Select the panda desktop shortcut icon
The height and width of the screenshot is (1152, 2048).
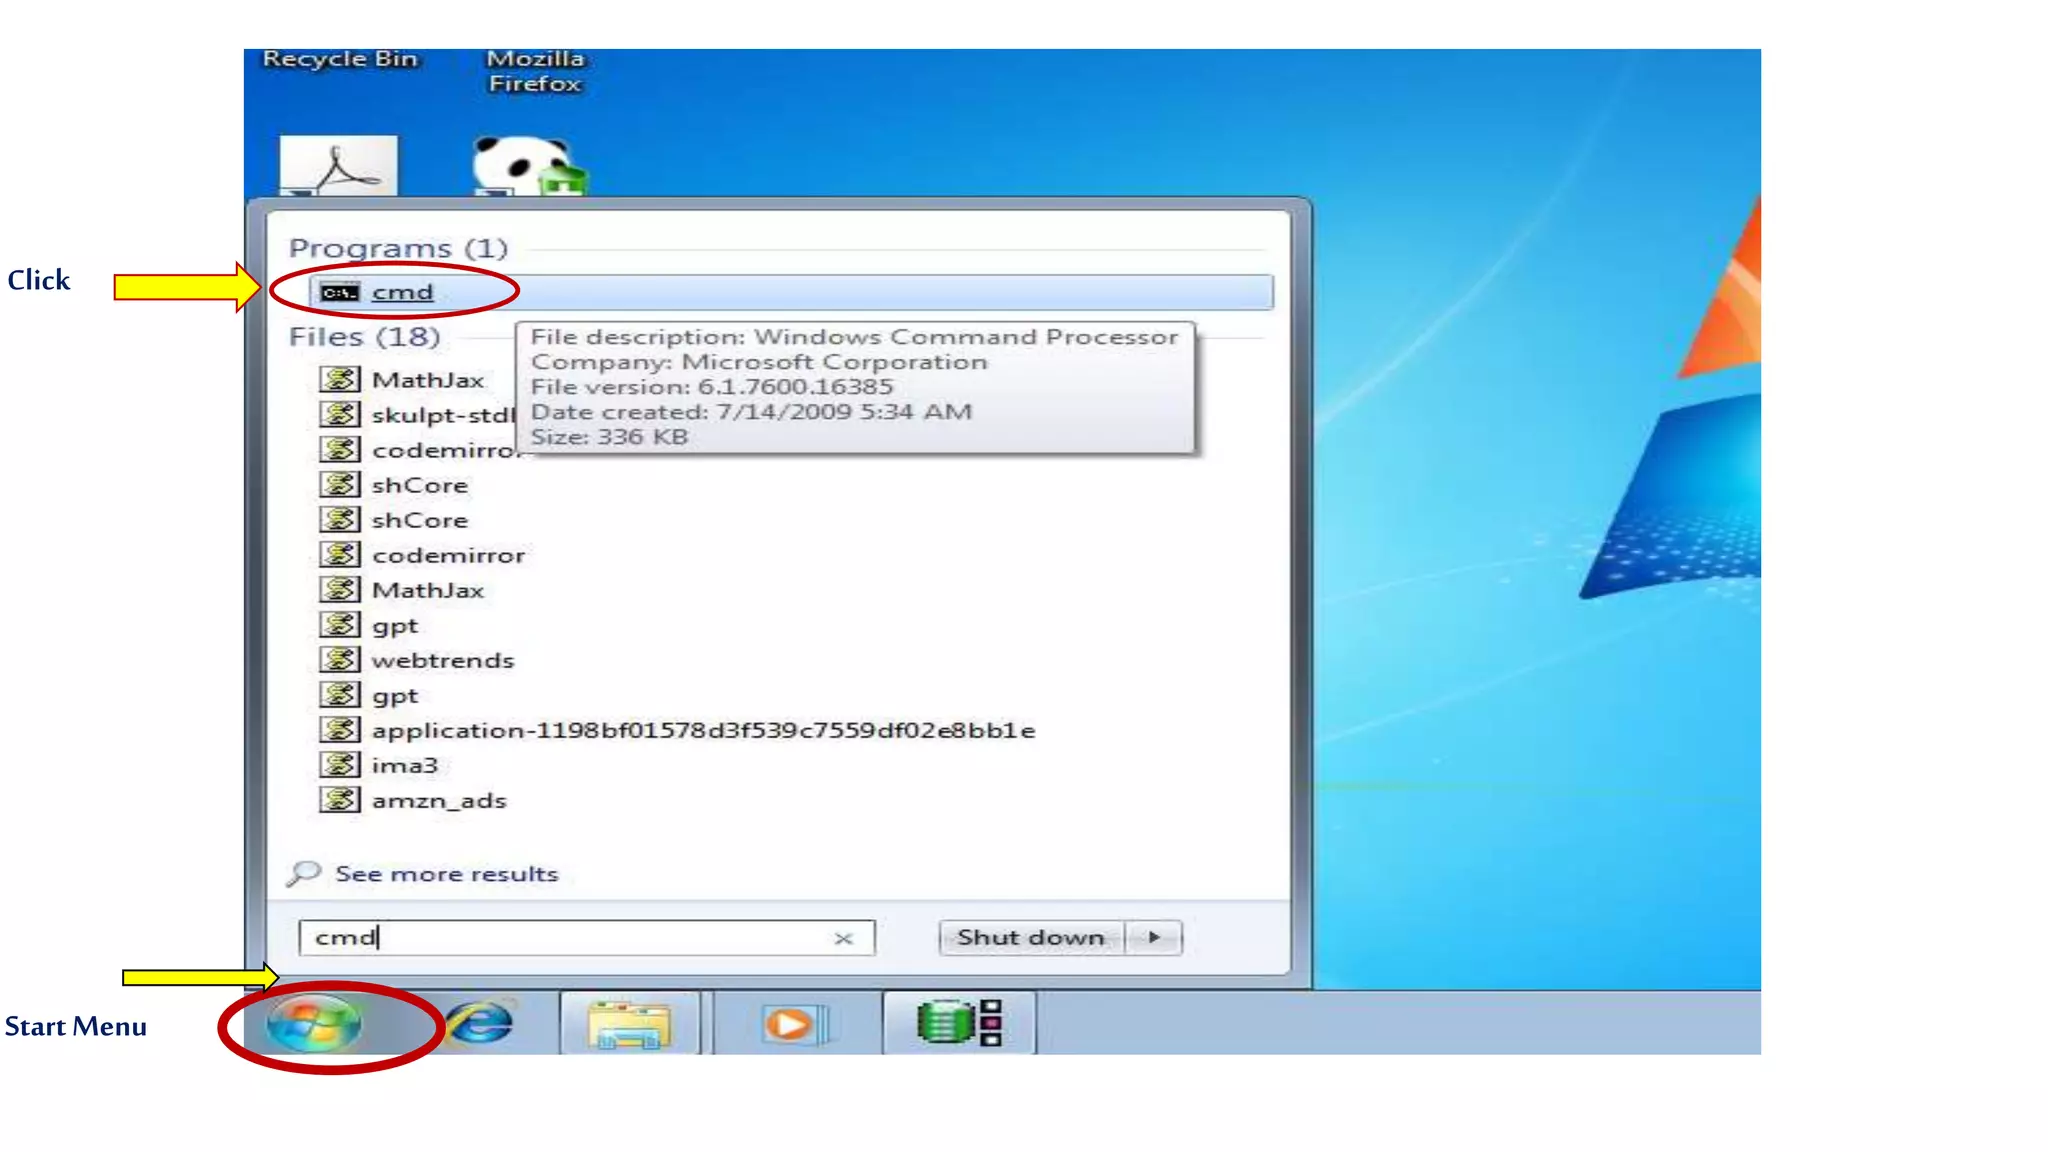[529, 166]
